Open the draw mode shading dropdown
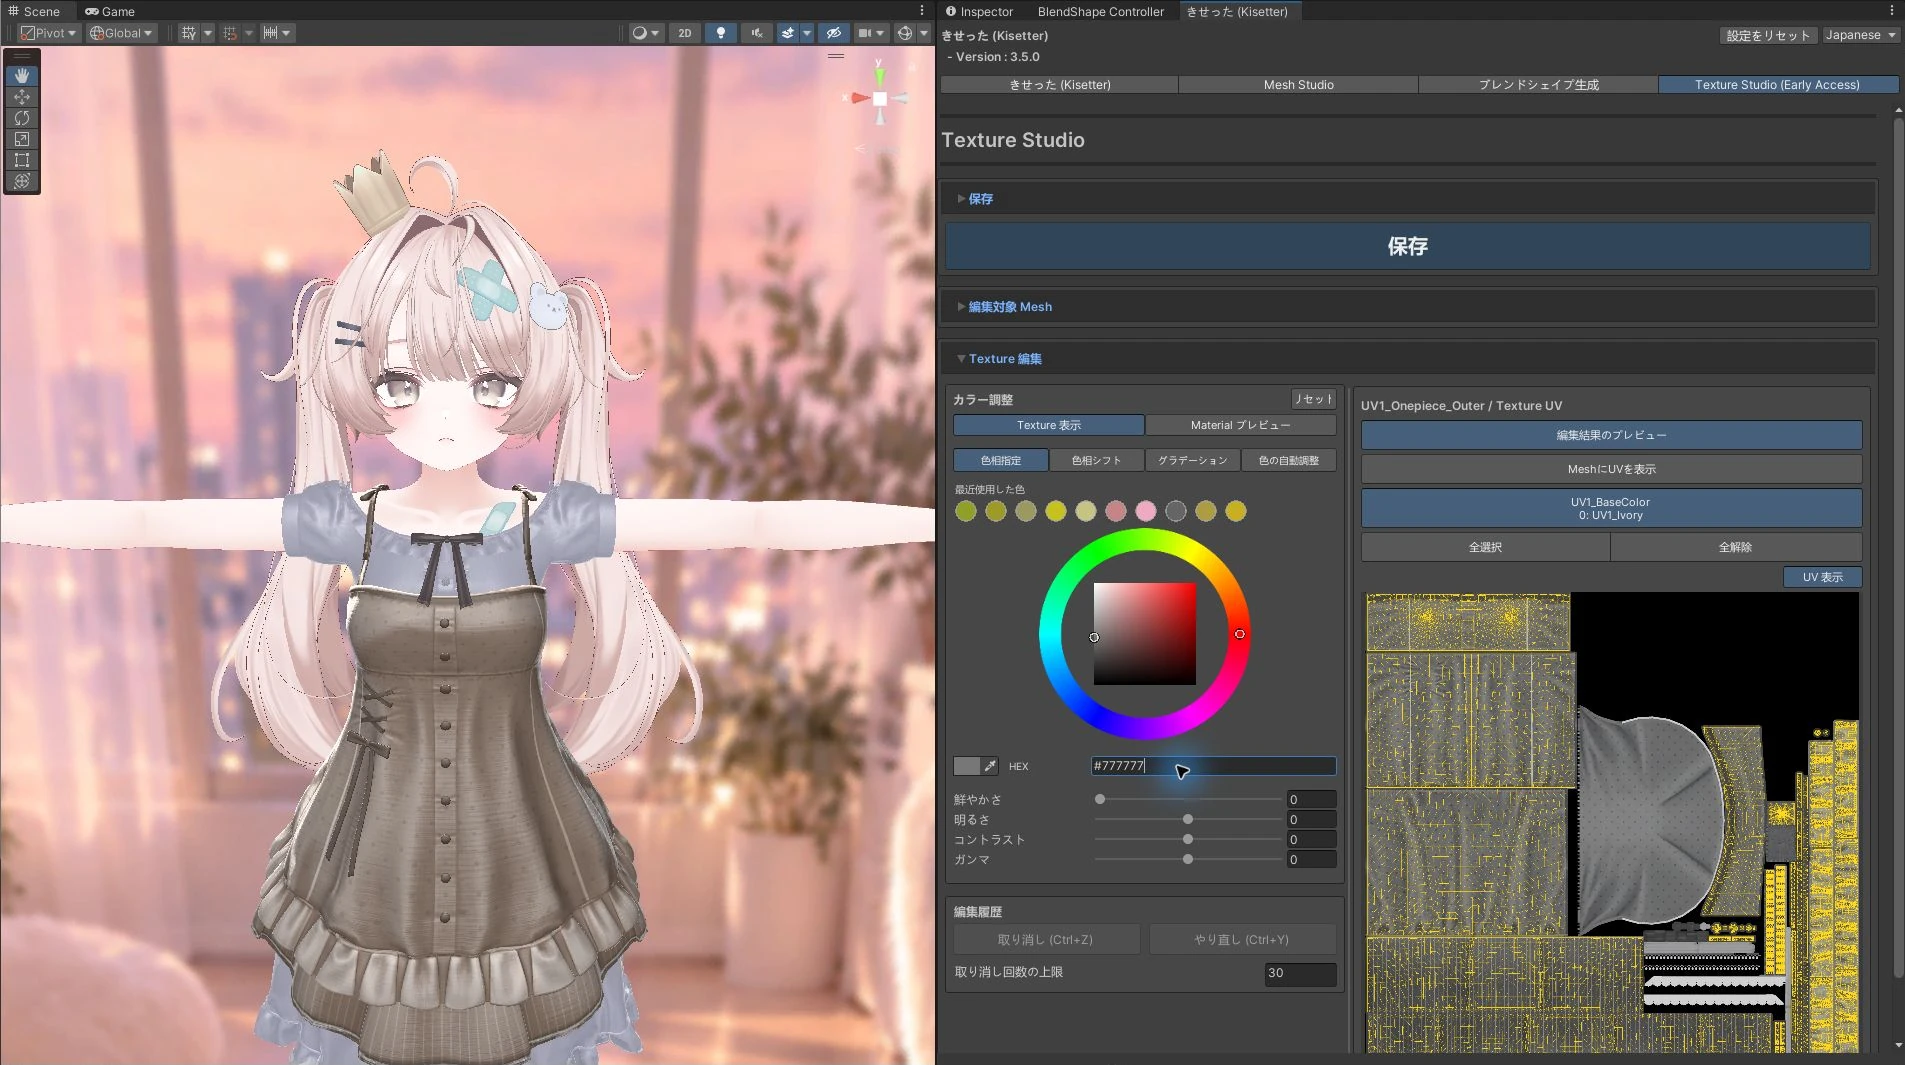1905x1065 pixels. click(x=646, y=33)
